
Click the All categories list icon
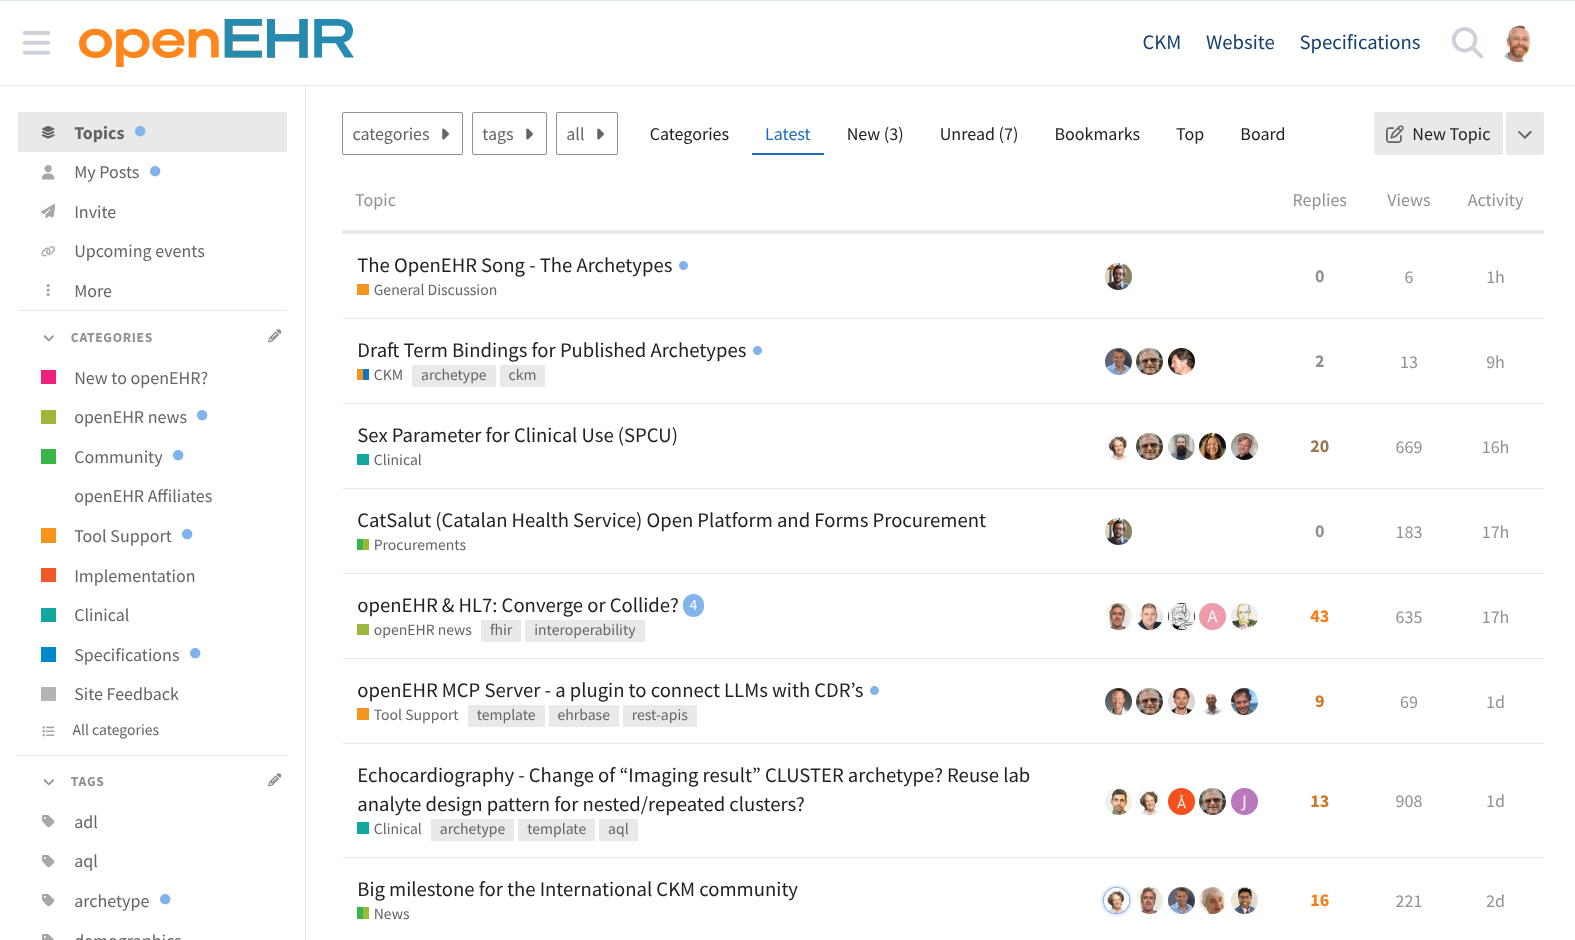click(48, 731)
